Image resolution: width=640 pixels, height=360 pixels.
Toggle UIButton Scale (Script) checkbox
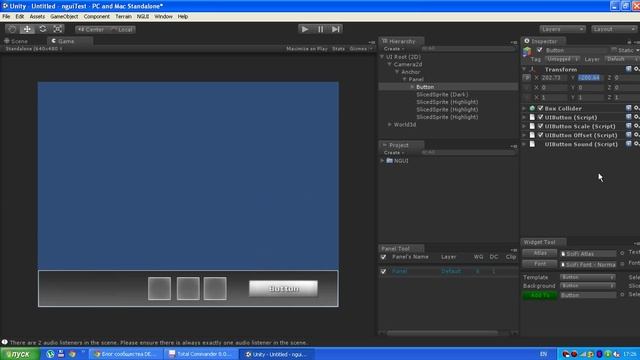[540, 127]
